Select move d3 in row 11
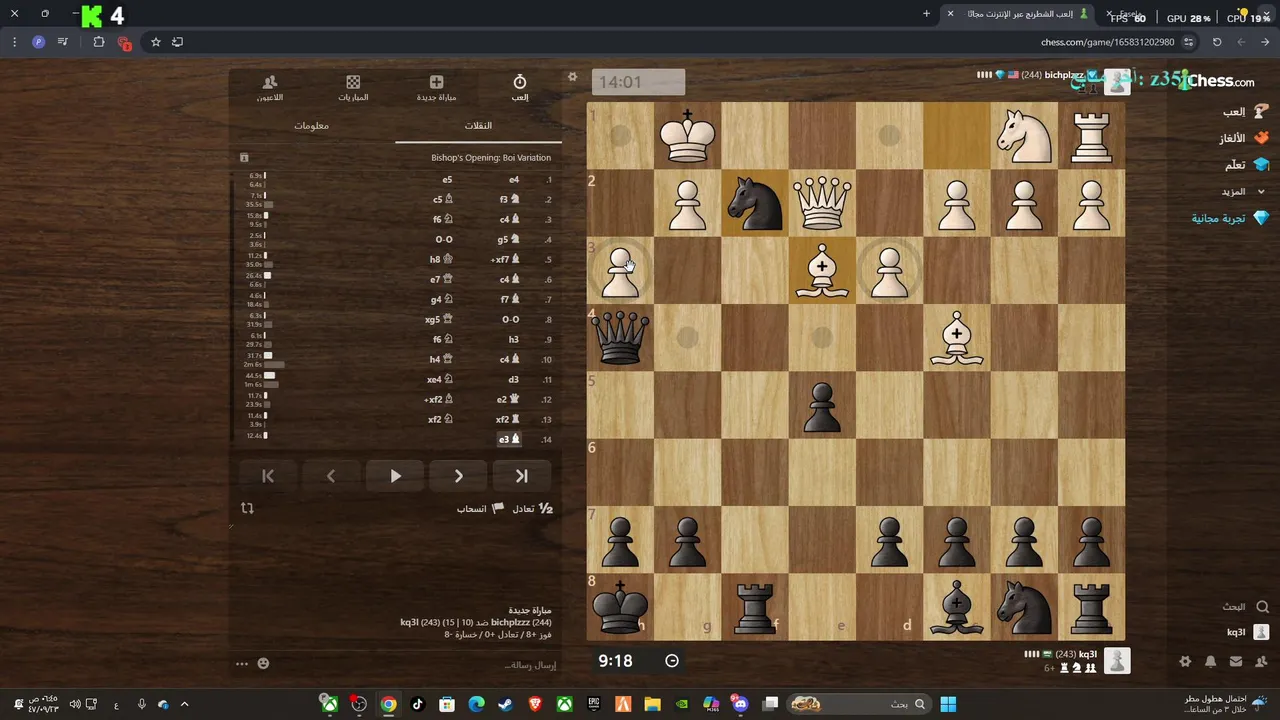The image size is (1280, 720). point(513,379)
